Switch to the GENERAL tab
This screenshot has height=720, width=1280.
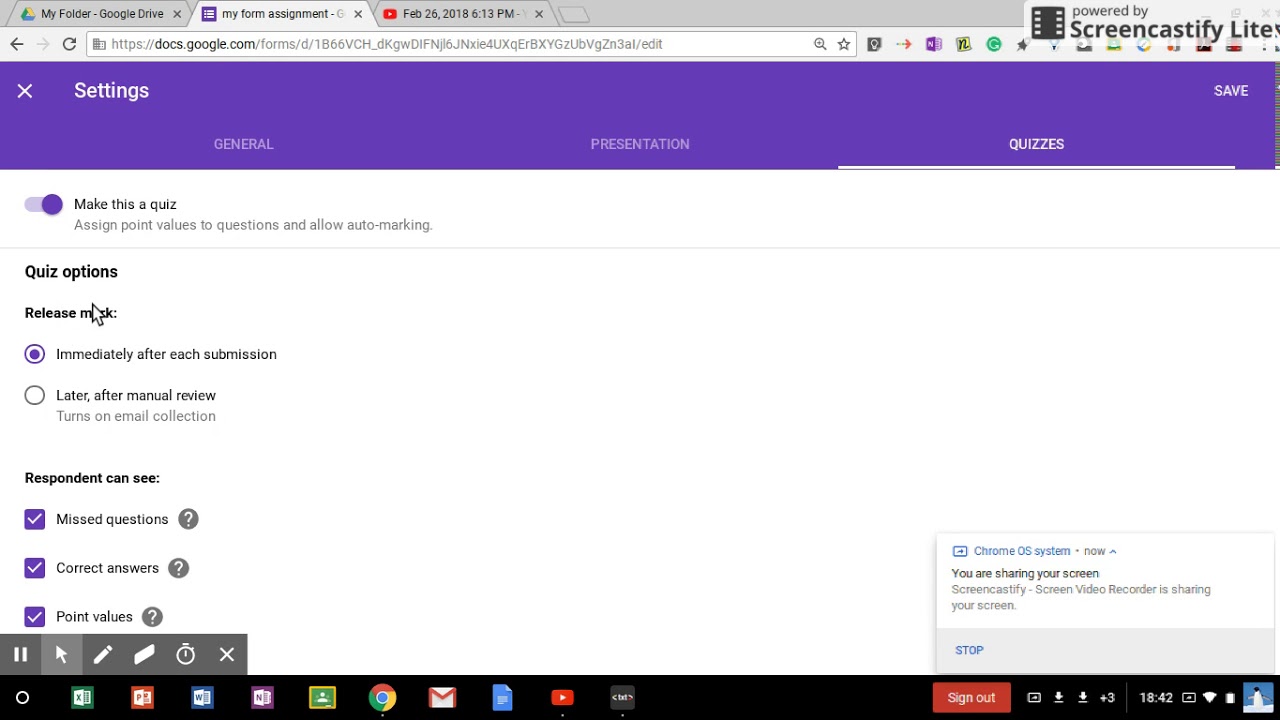(x=243, y=144)
